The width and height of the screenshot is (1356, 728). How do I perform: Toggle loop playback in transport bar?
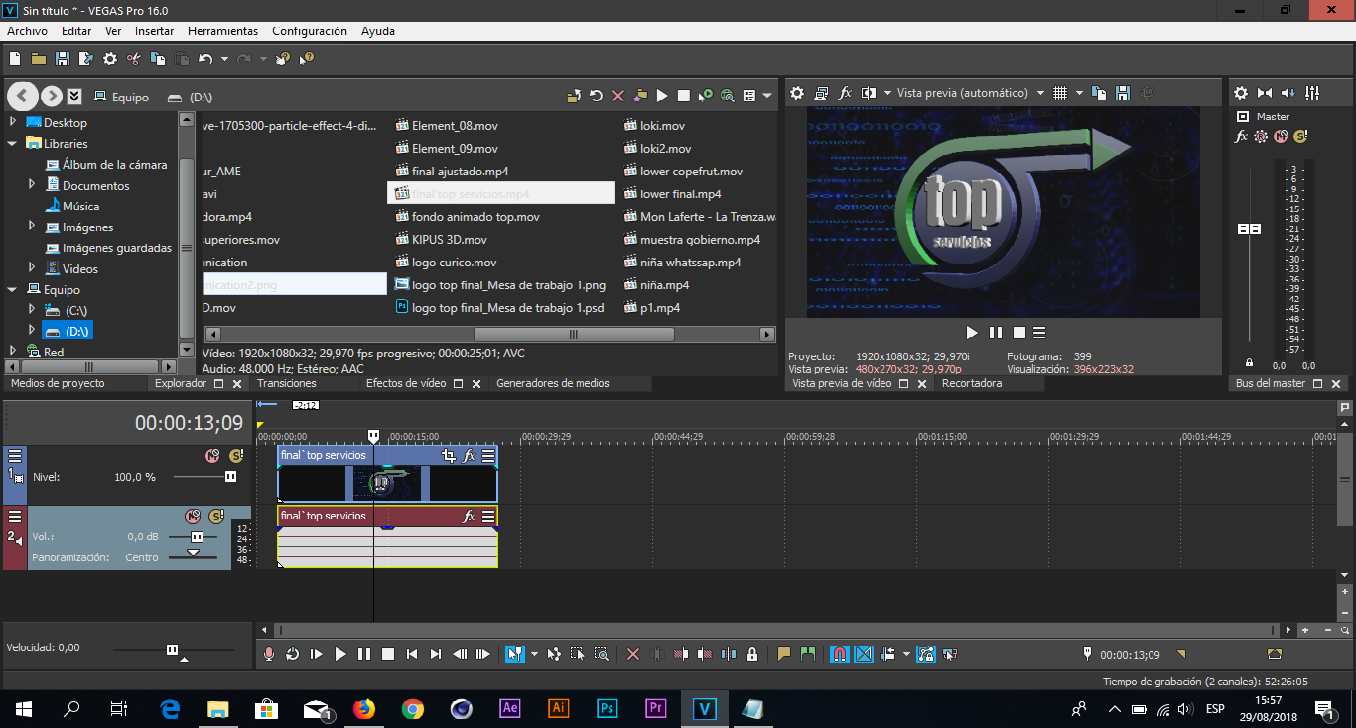tap(292, 654)
